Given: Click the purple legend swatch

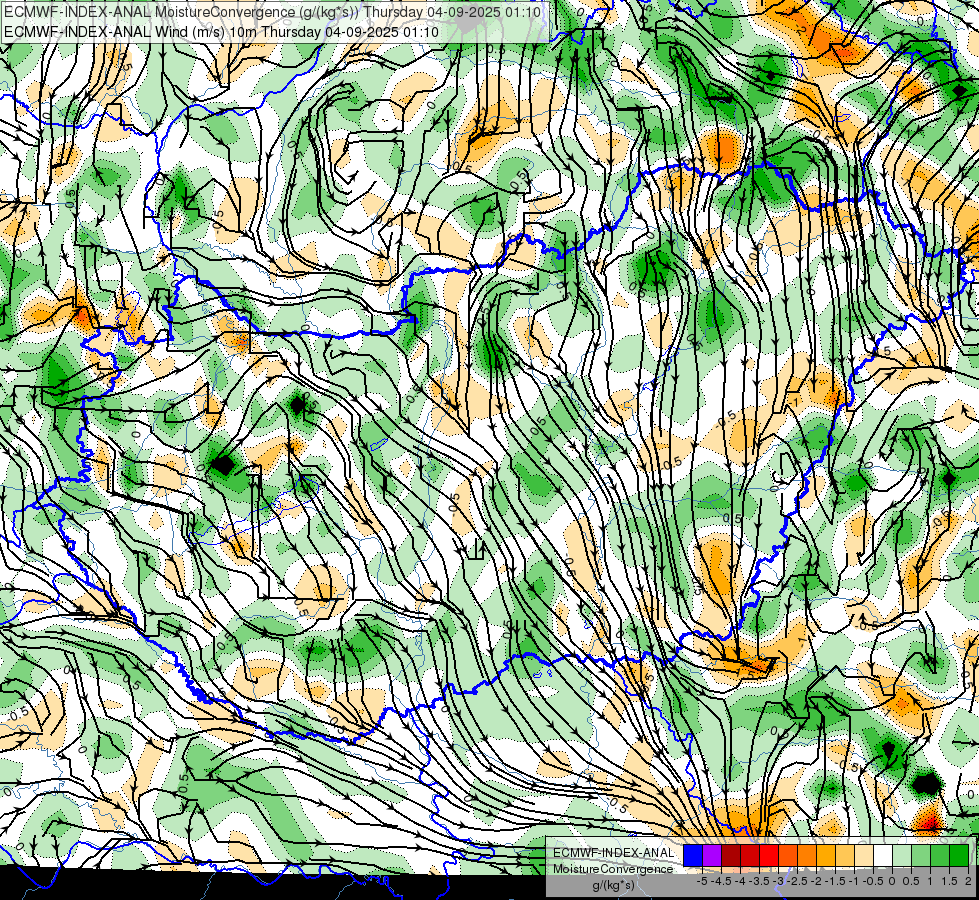Looking at the screenshot, I should [712, 856].
